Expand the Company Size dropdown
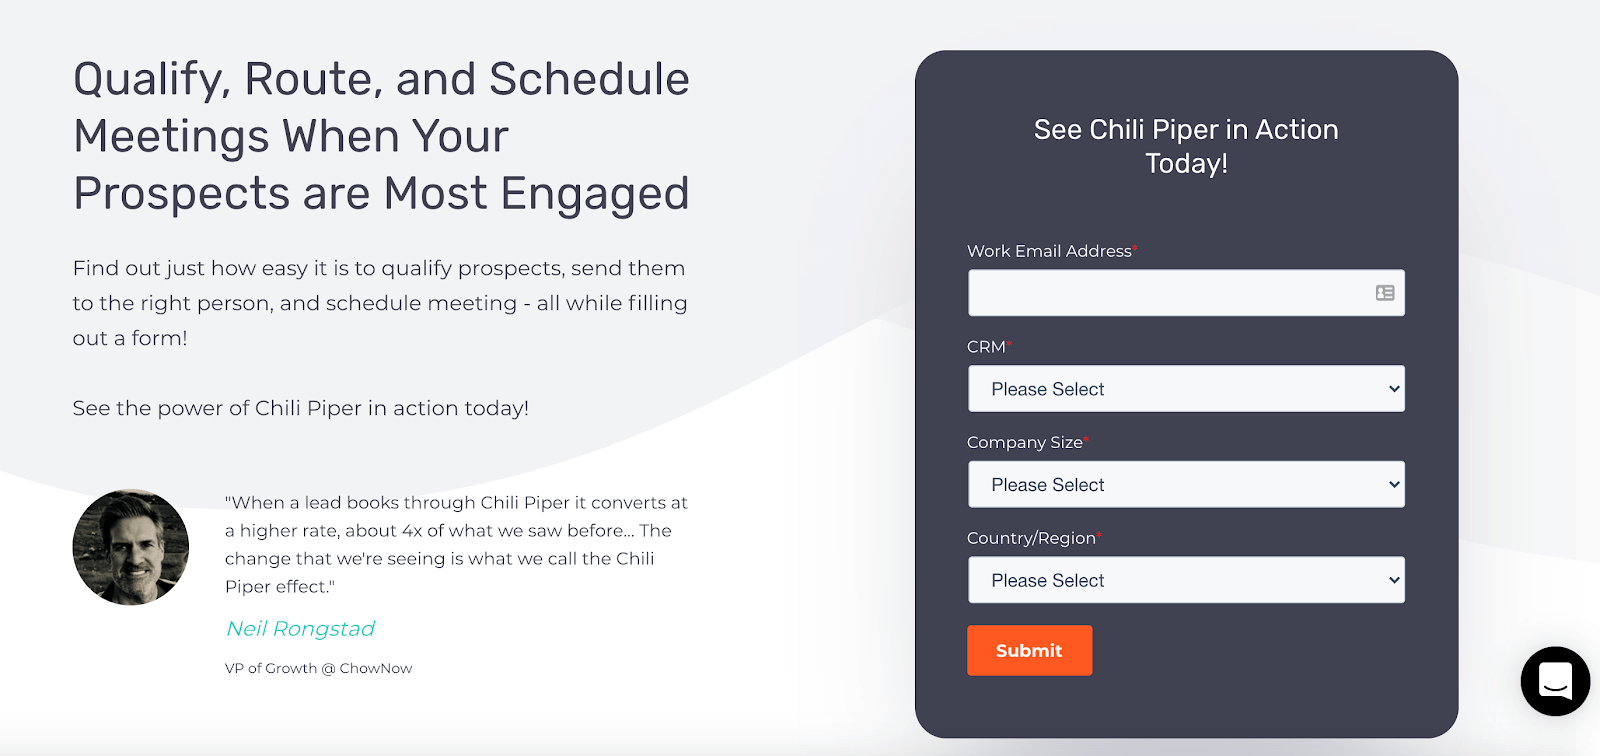The image size is (1600, 756). pyautogui.click(x=1185, y=485)
